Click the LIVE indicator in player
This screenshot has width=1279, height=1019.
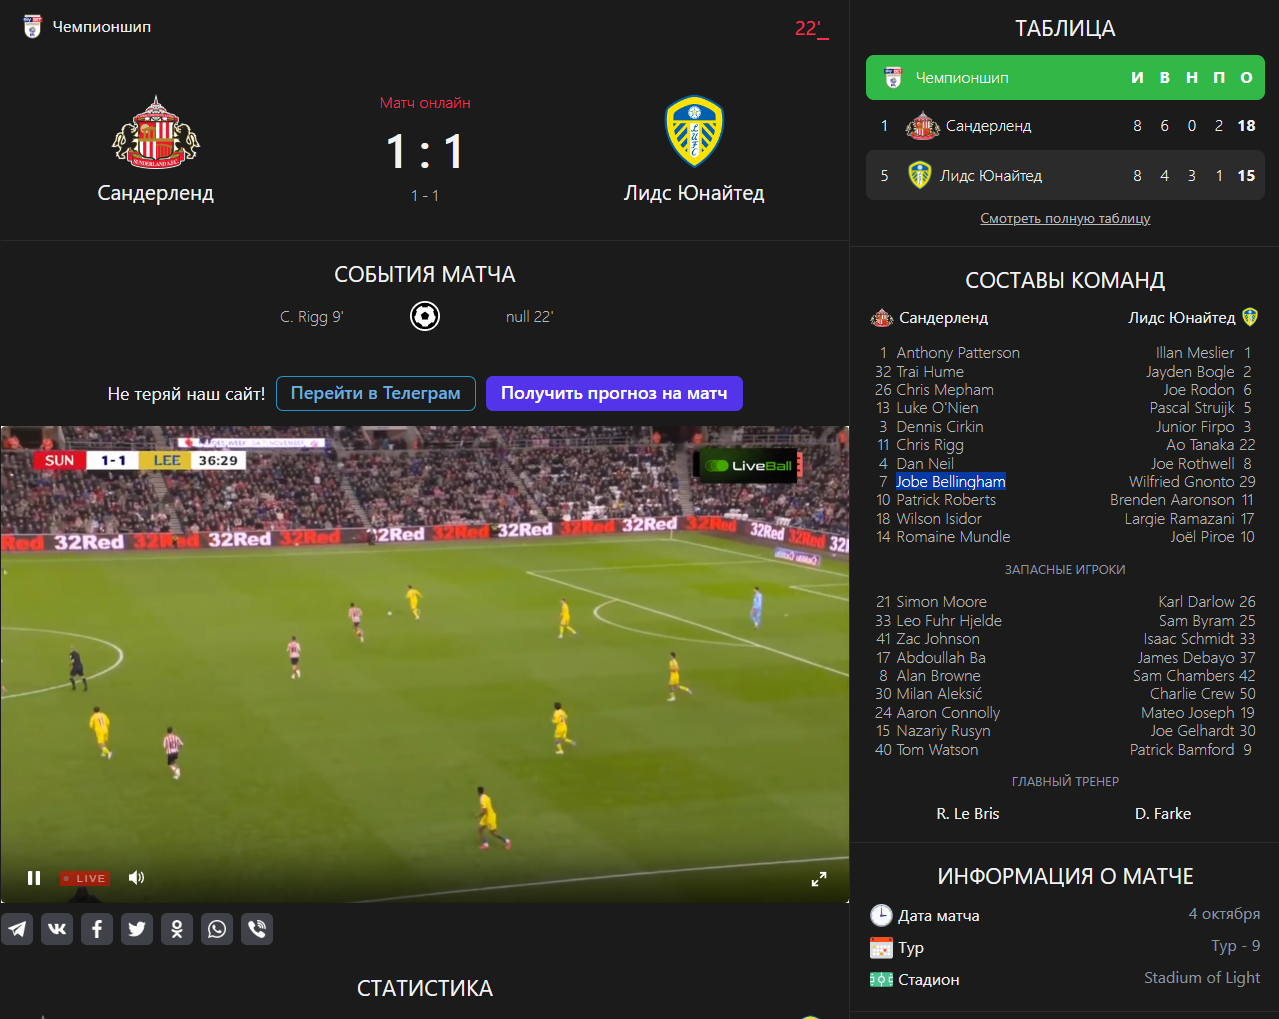click(x=85, y=878)
